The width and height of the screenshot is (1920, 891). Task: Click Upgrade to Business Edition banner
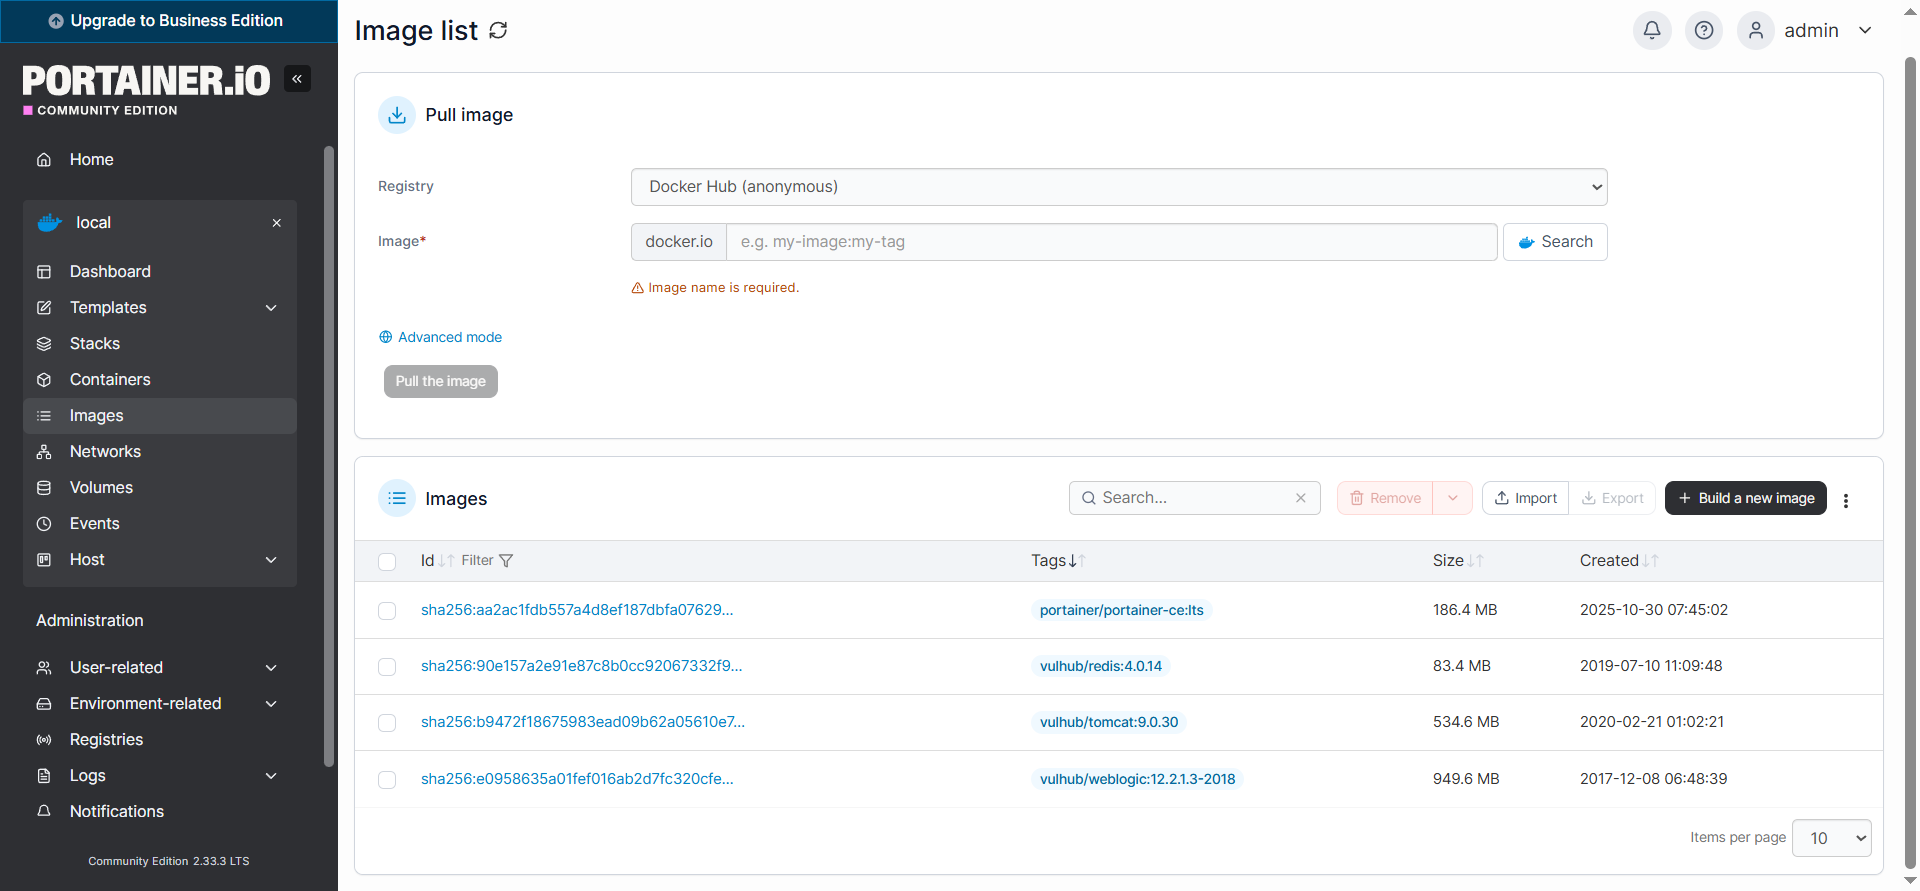pos(169,21)
